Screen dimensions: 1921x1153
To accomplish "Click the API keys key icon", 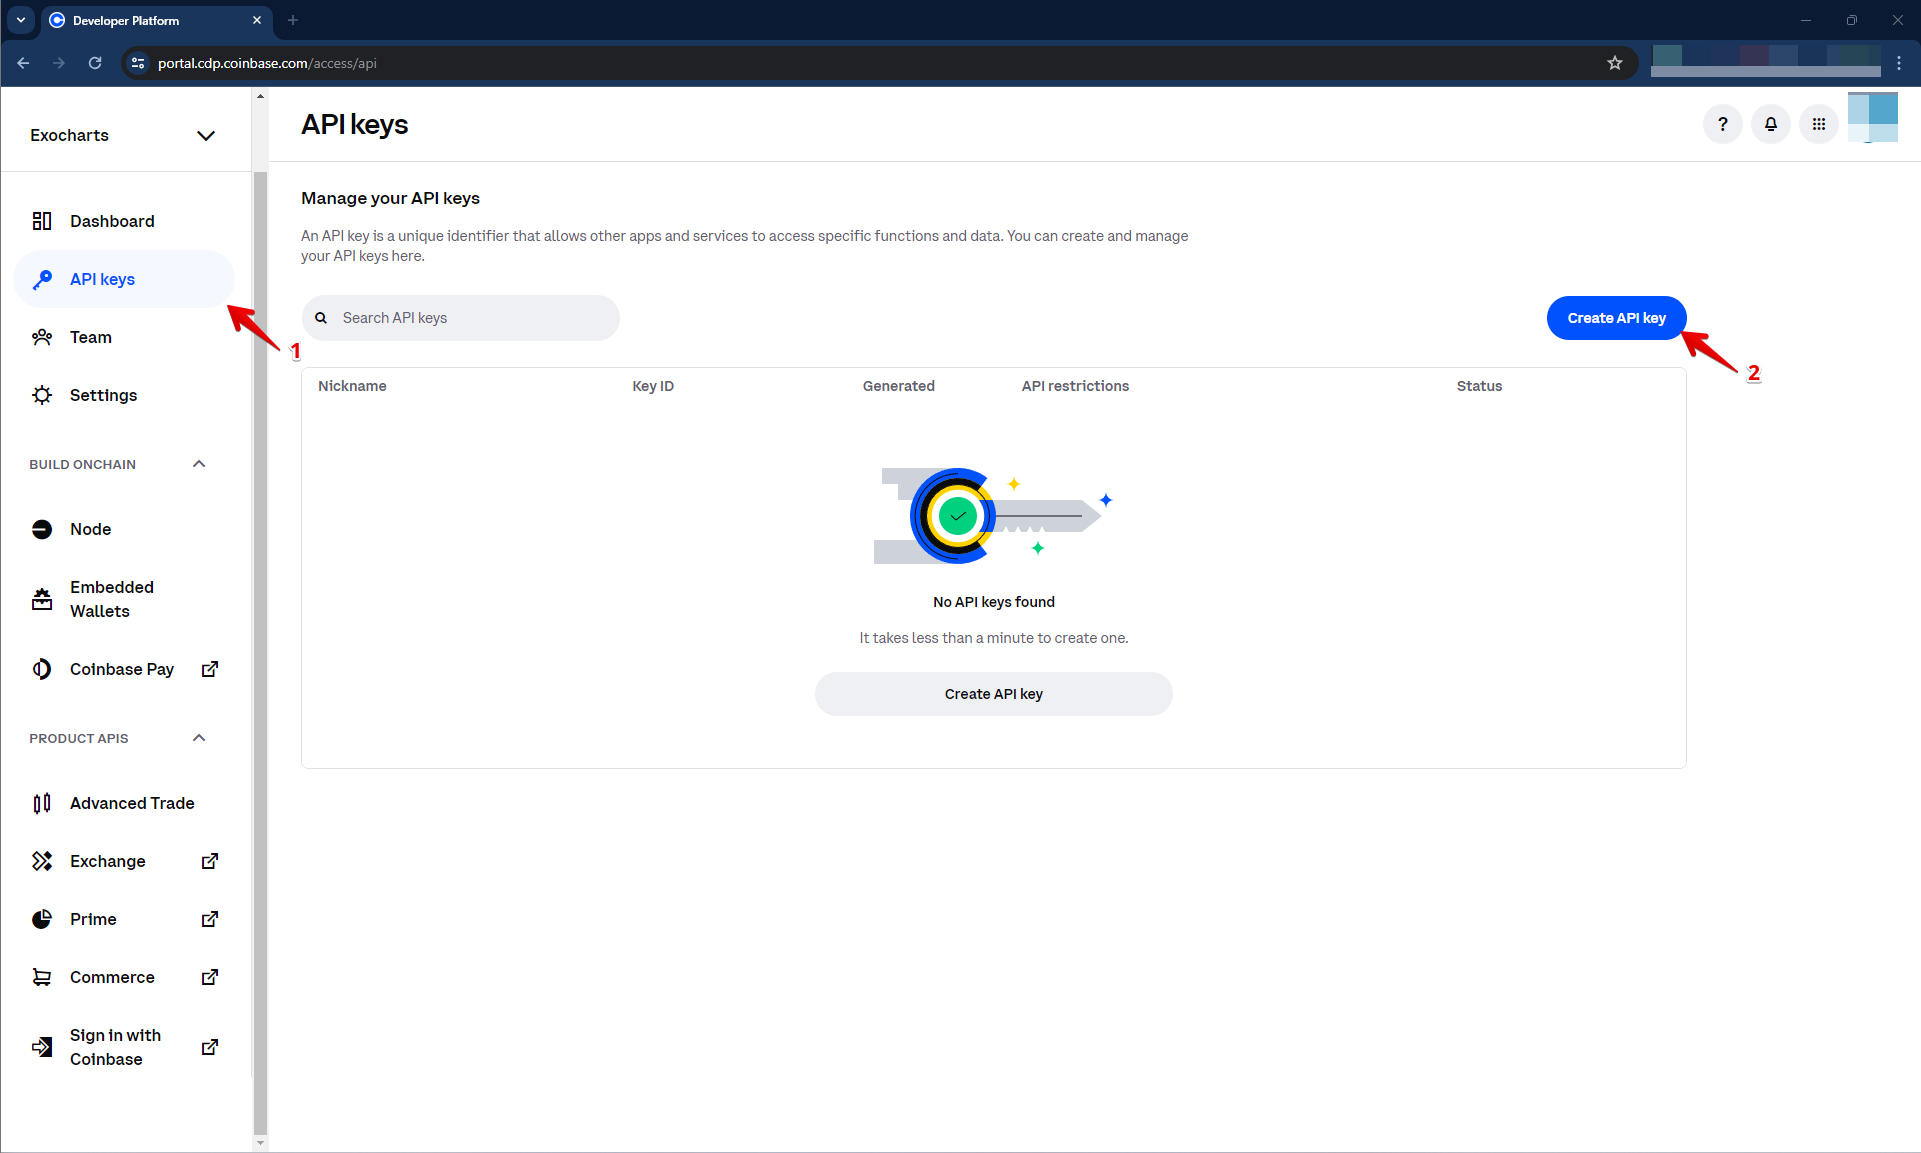I will click(x=42, y=279).
